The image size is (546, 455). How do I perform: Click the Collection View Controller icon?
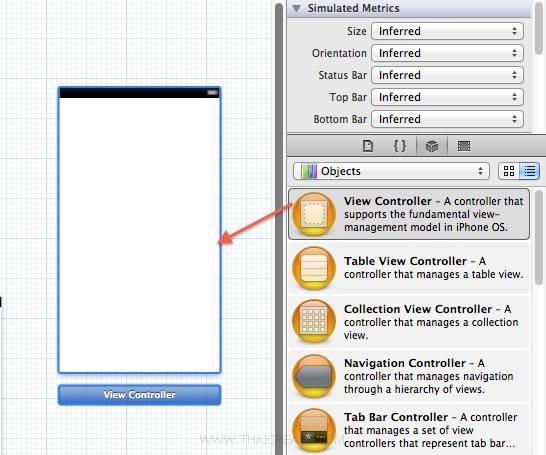pyautogui.click(x=314, y=321)
